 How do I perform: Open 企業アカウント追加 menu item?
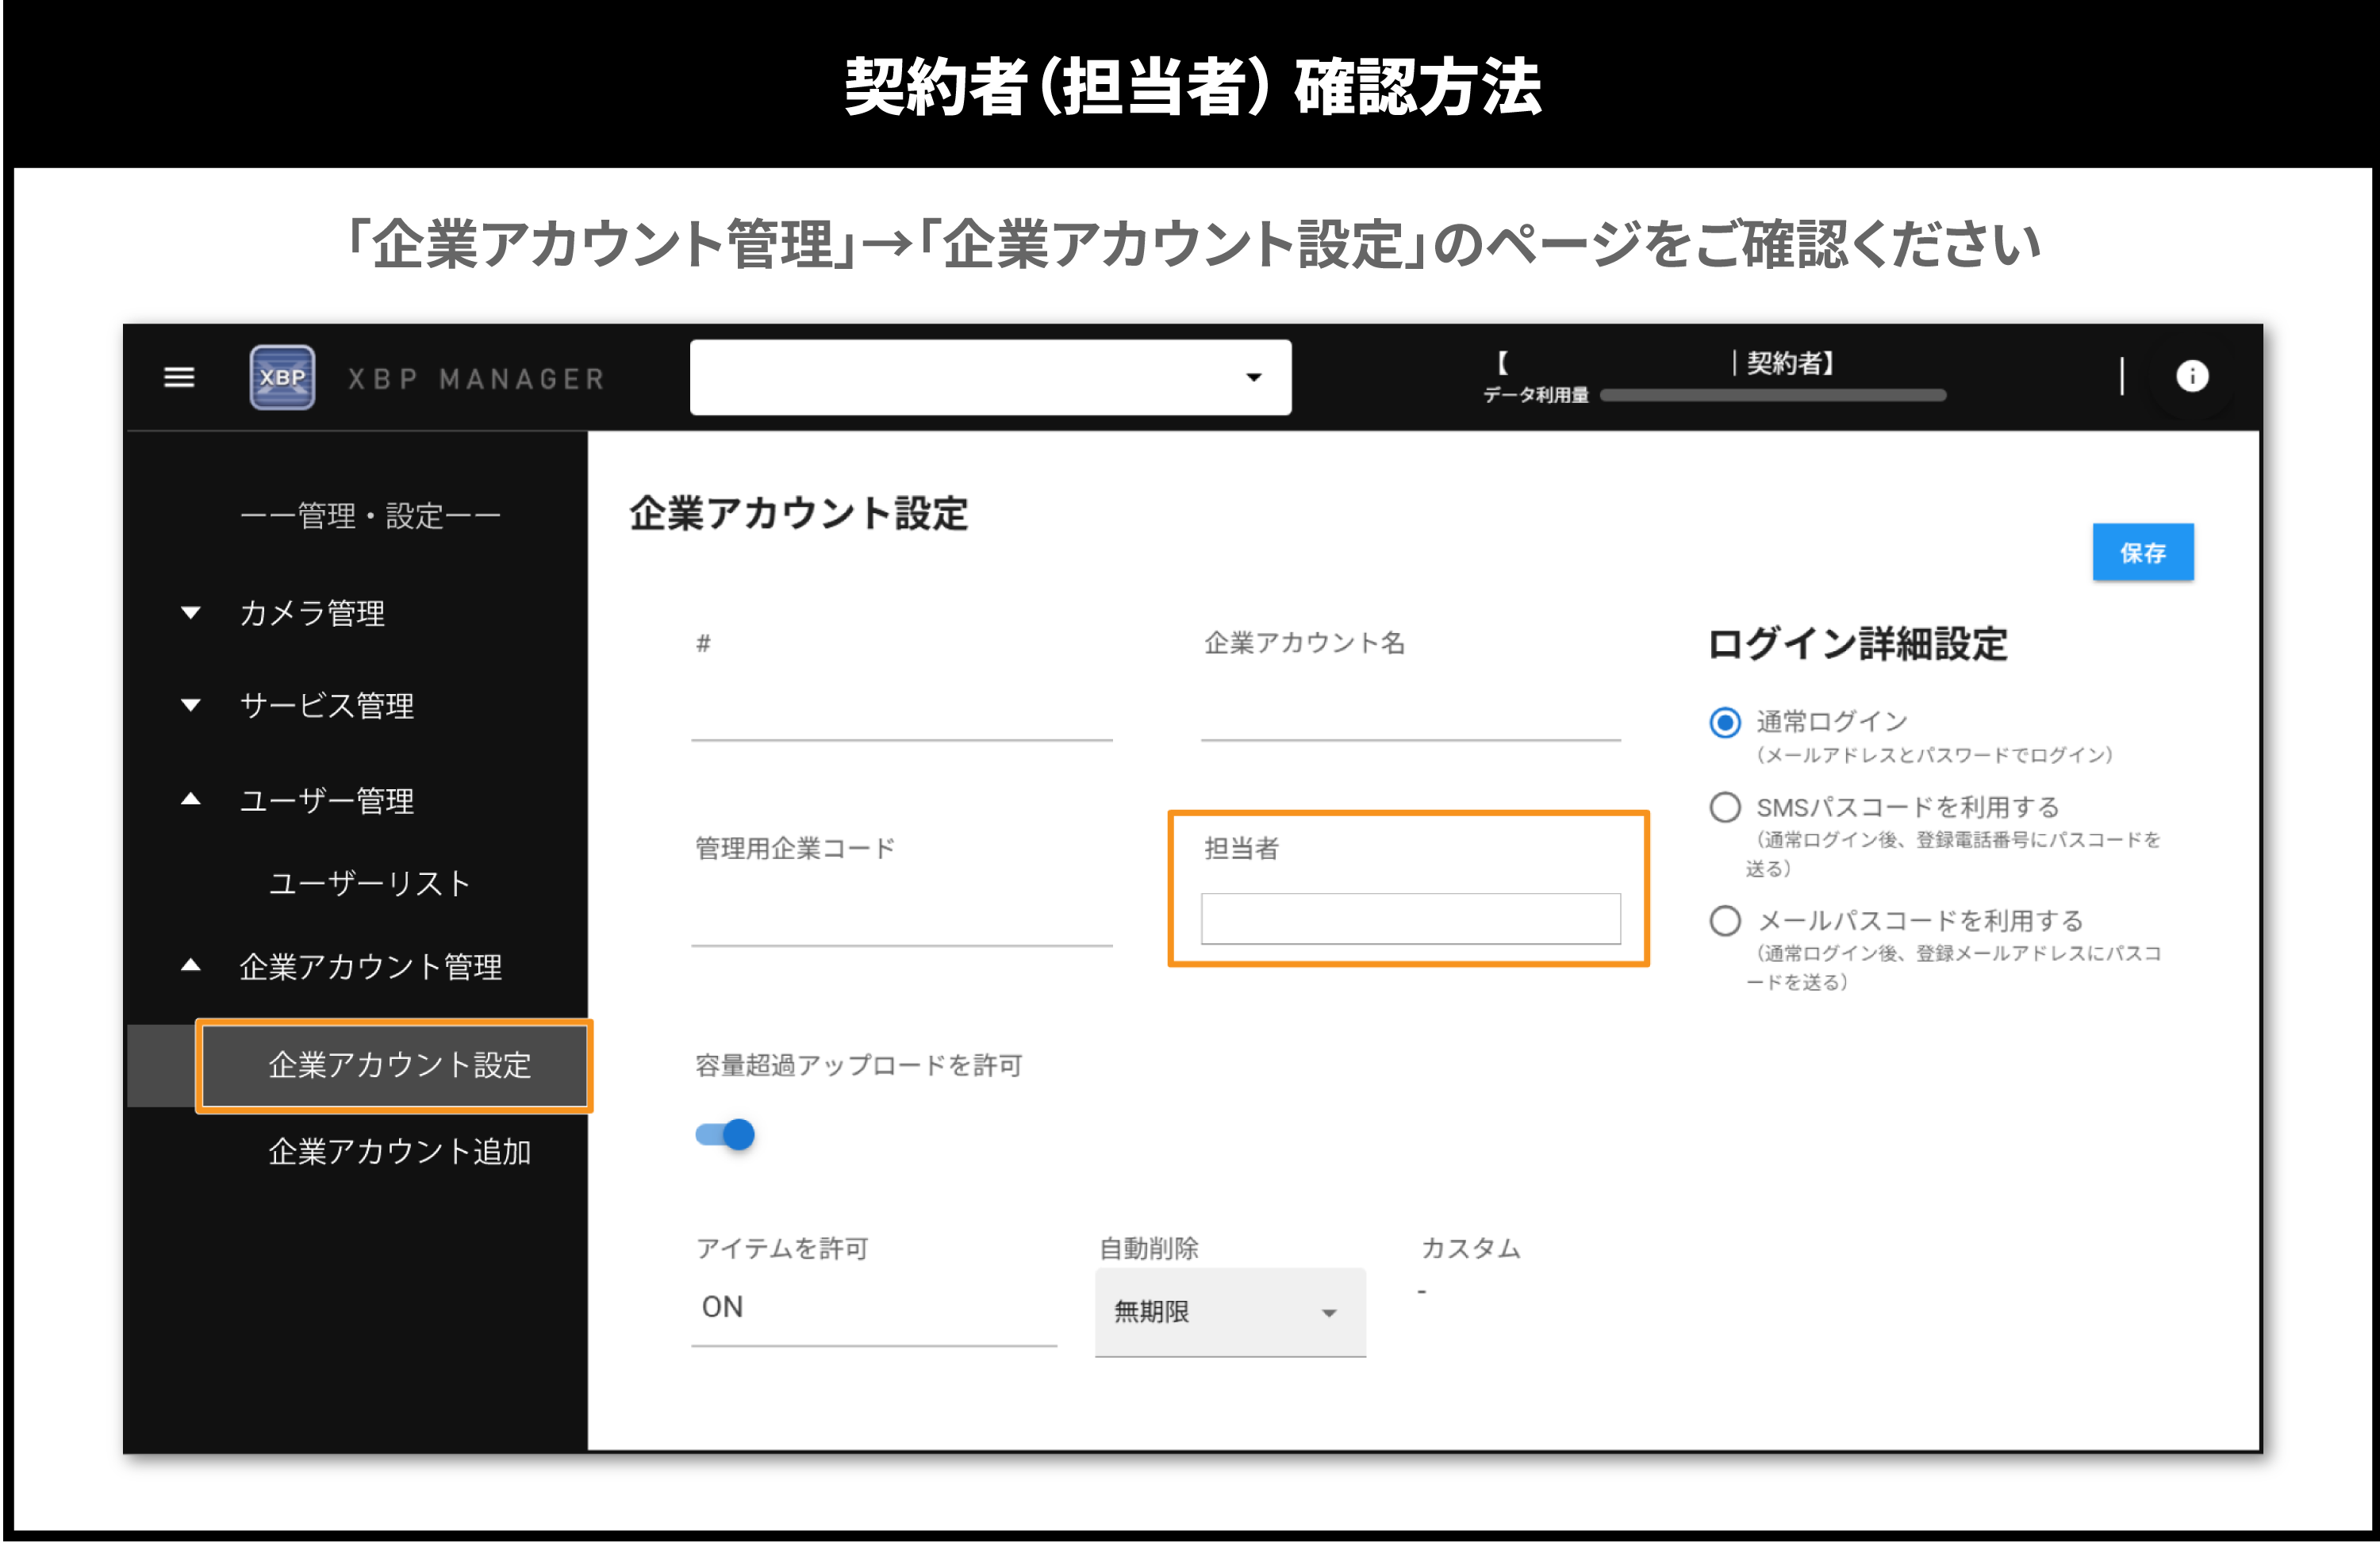[x=399, y=1151]
